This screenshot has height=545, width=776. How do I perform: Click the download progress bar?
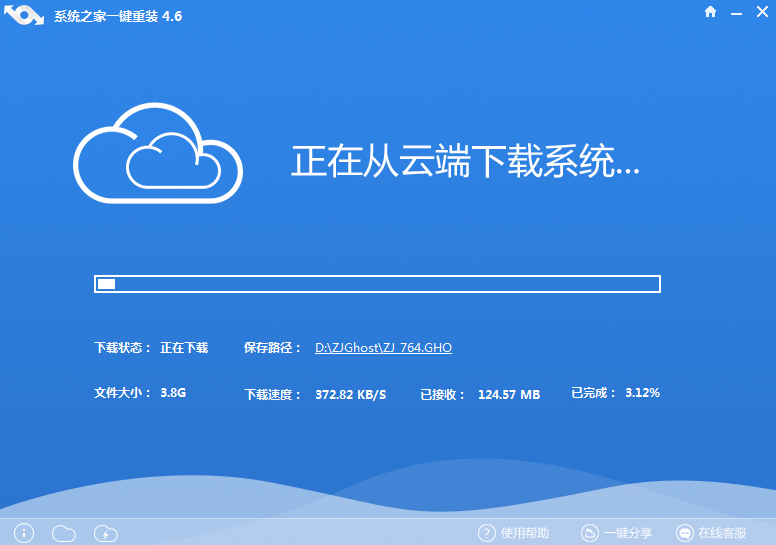(x=377, y=284)
